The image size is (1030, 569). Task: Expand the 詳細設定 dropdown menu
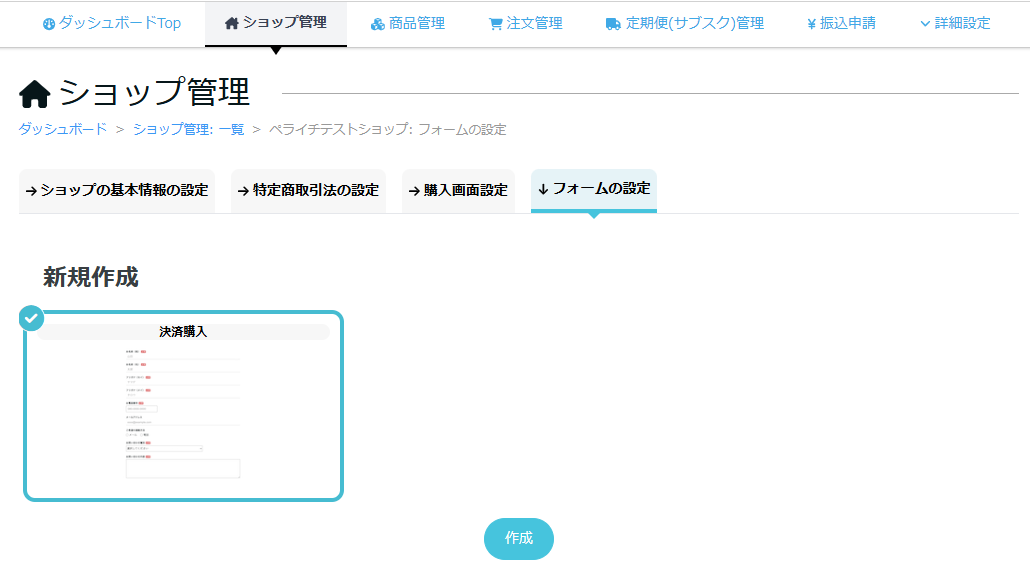[x=955, y=24]
